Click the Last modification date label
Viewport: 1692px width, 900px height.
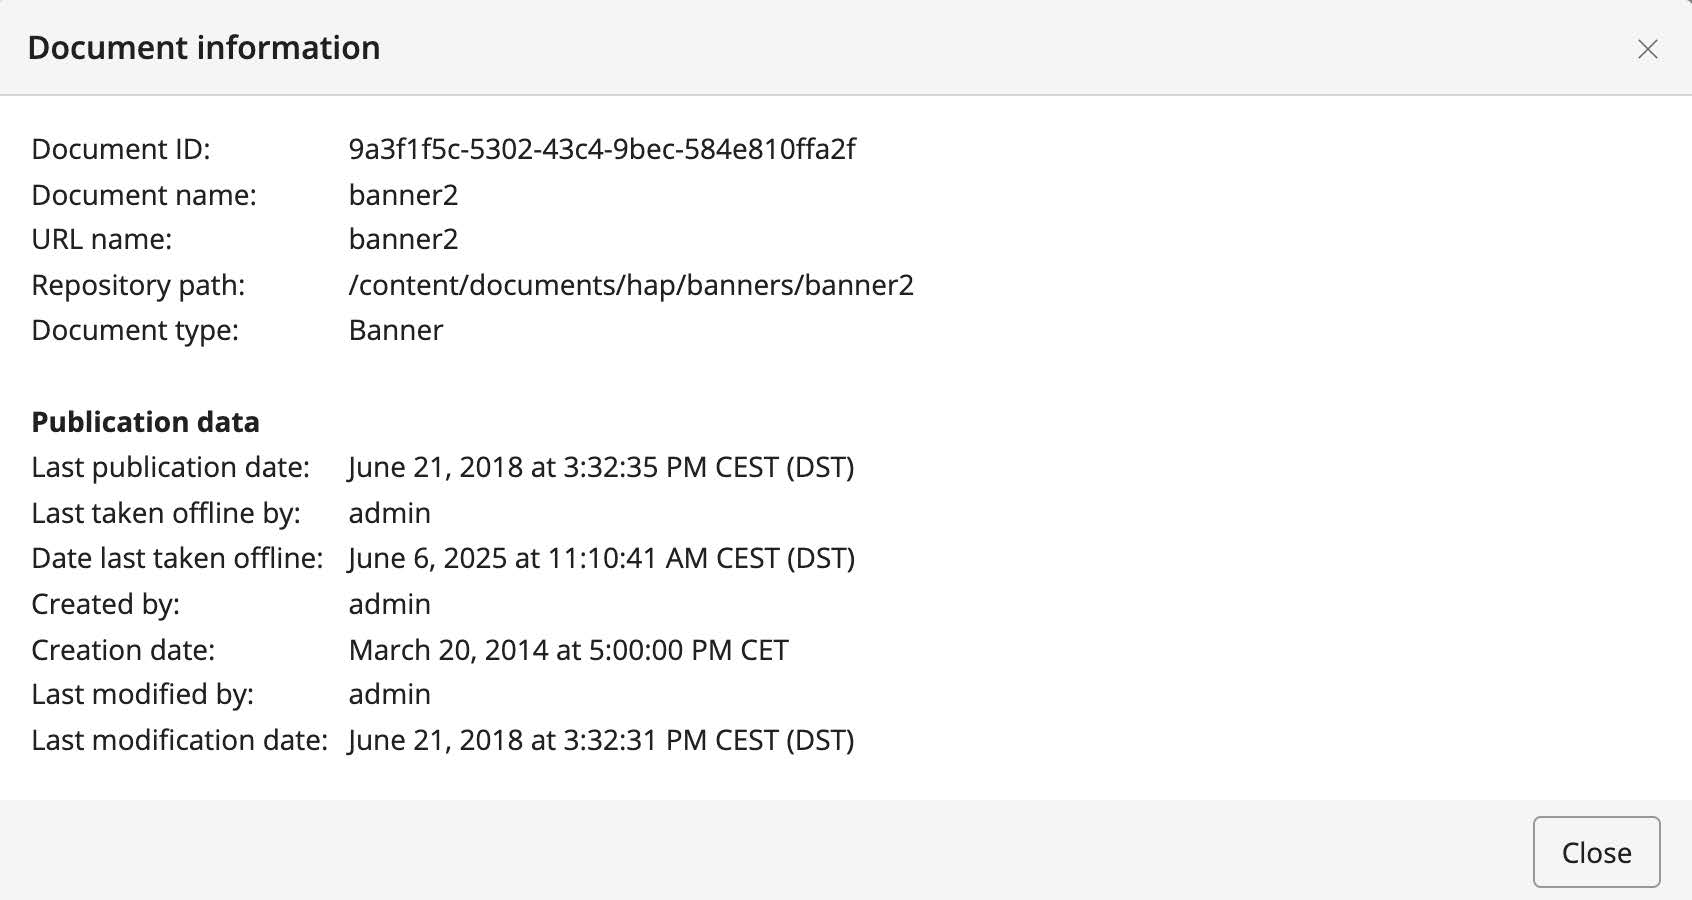coord(179,740)
